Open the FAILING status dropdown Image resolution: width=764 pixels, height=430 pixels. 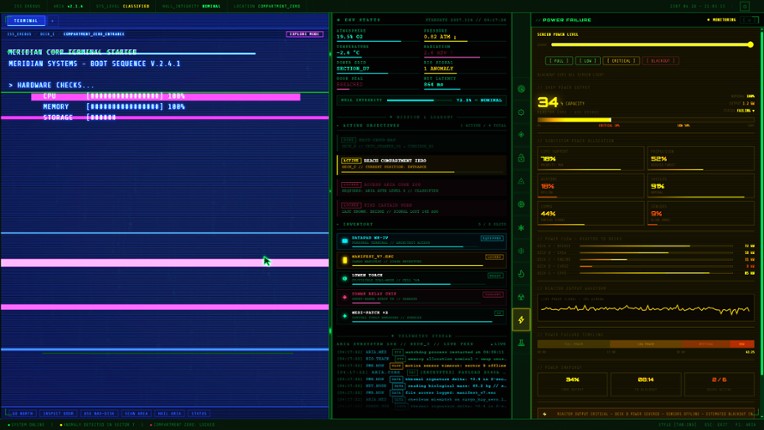pos(745,111)
